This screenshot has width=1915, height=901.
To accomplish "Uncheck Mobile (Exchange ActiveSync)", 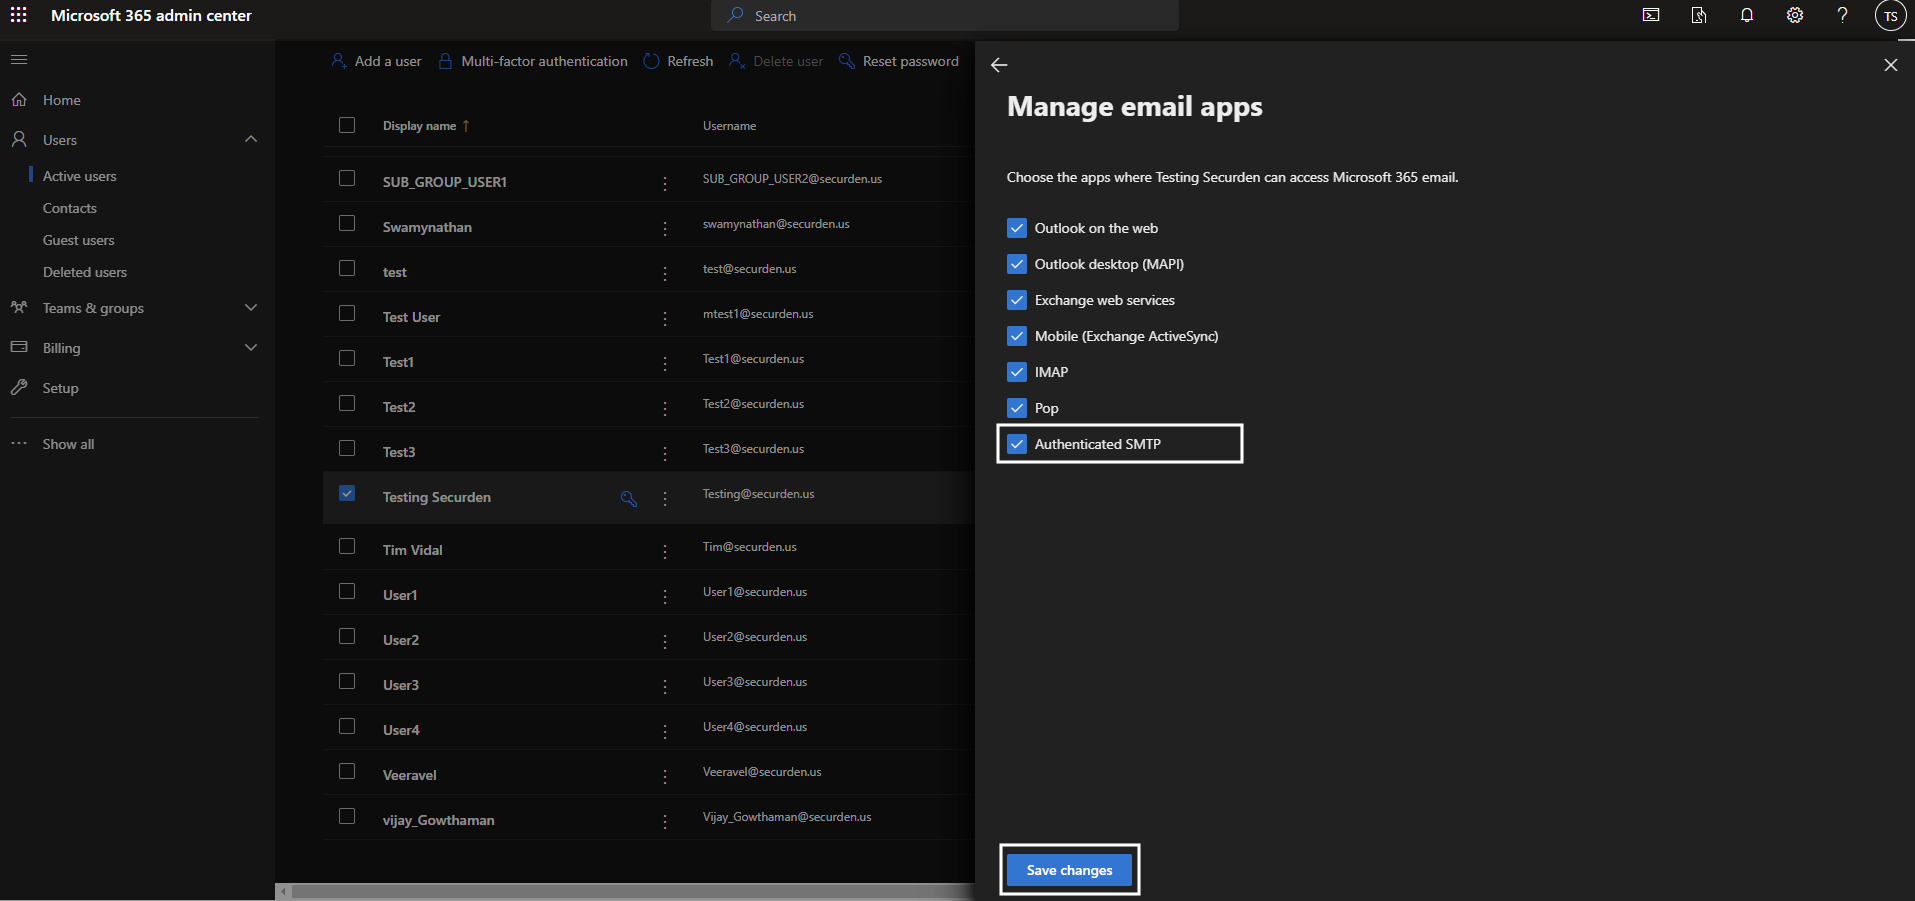I will tap(1017, 336).
